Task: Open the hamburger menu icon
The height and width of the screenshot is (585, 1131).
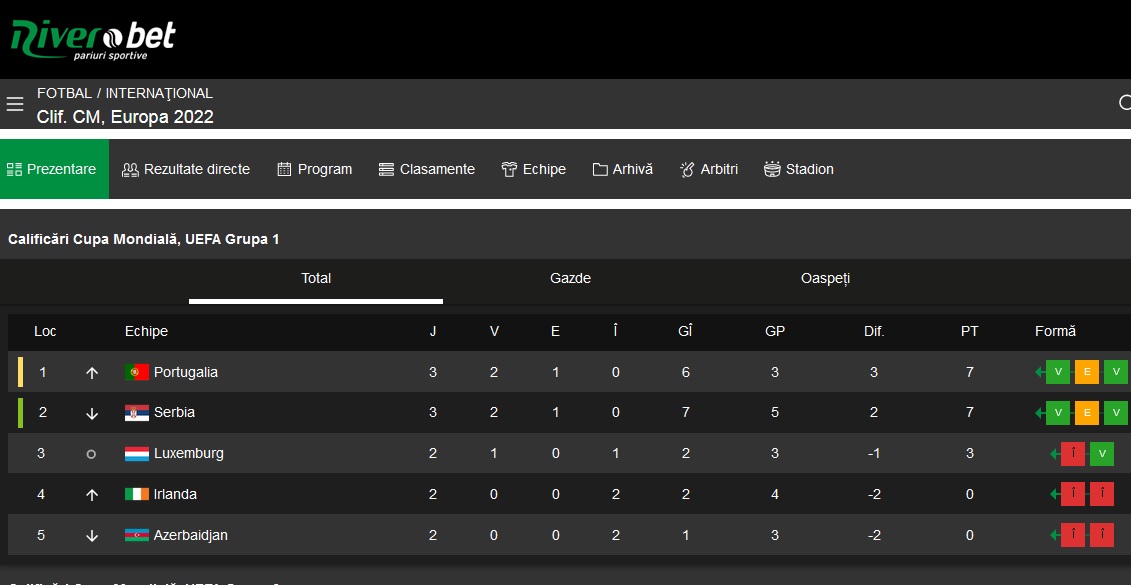Action: tap(15, 105)
